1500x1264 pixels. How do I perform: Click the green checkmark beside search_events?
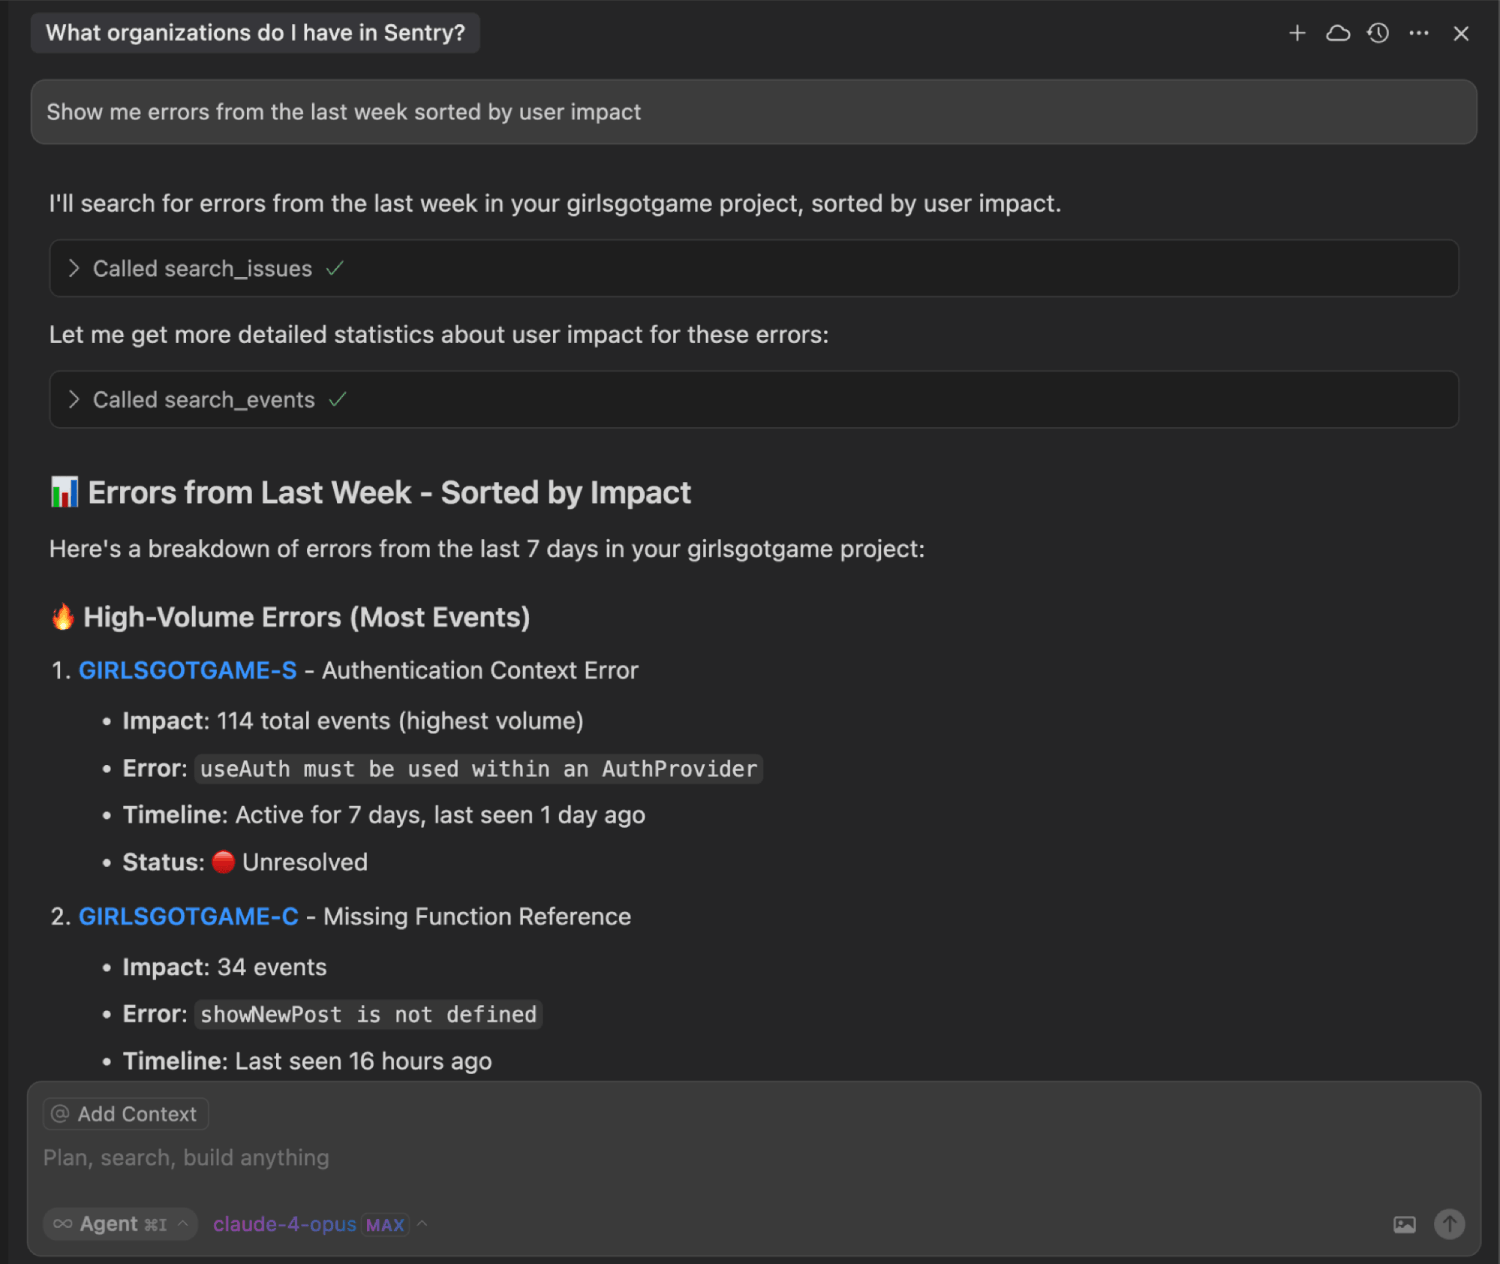pyautogui.click(x=338, y=399)
